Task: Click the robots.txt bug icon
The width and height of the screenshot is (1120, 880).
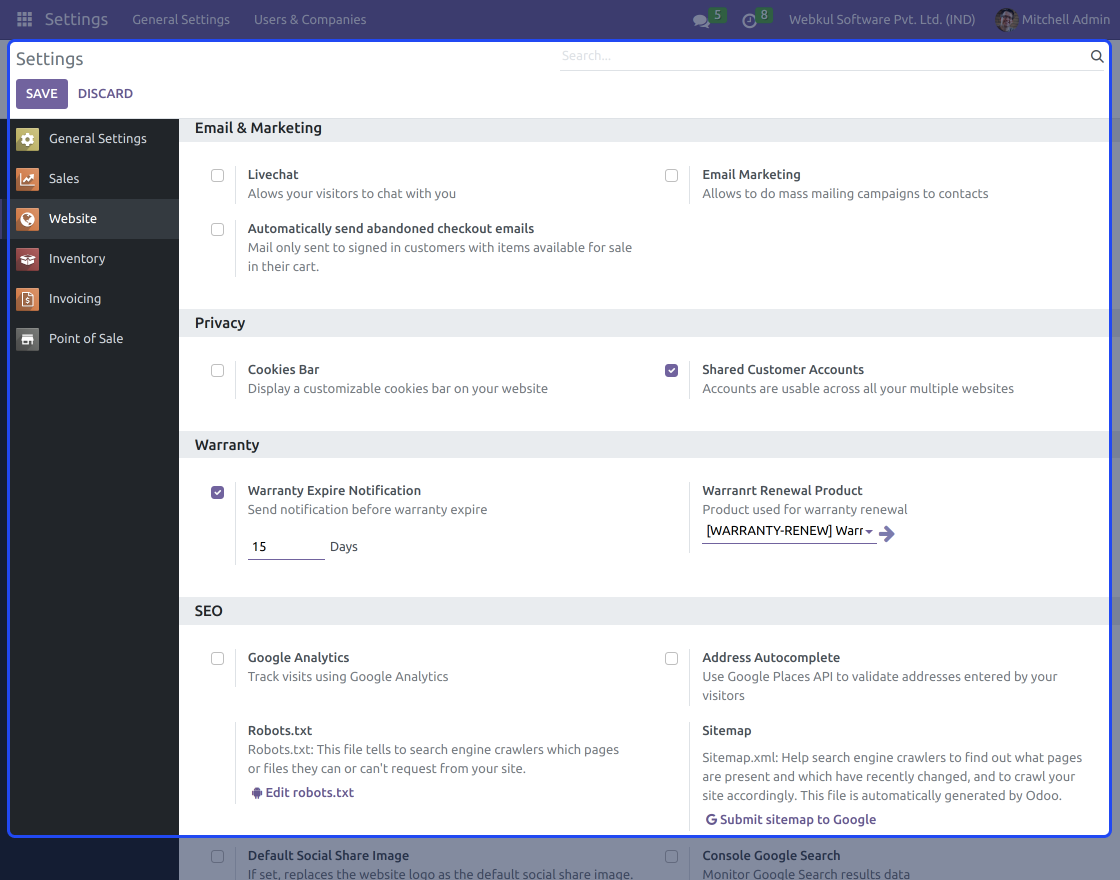Action: click(257, 793)
